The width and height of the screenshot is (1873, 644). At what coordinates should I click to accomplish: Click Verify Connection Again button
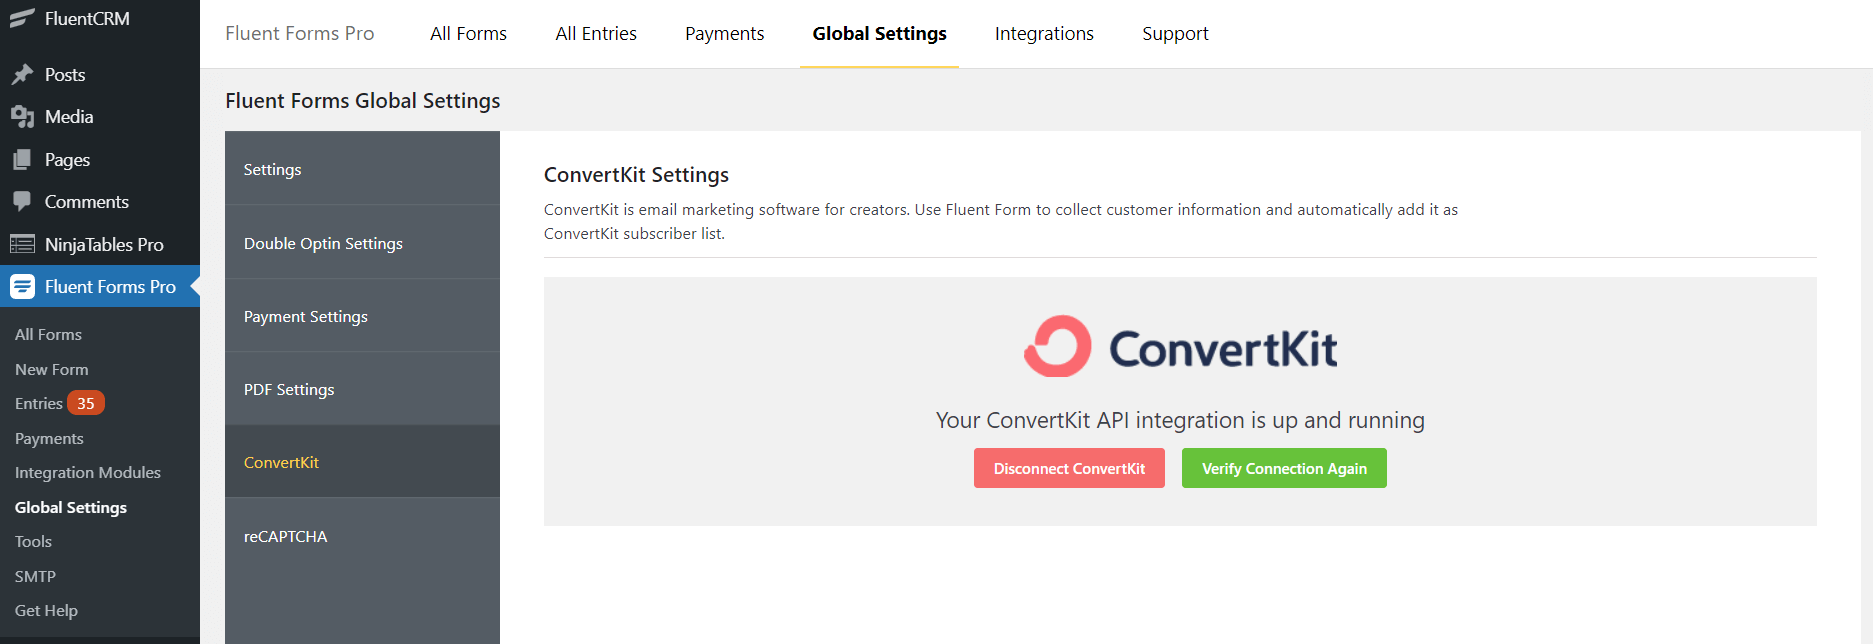1284,468
